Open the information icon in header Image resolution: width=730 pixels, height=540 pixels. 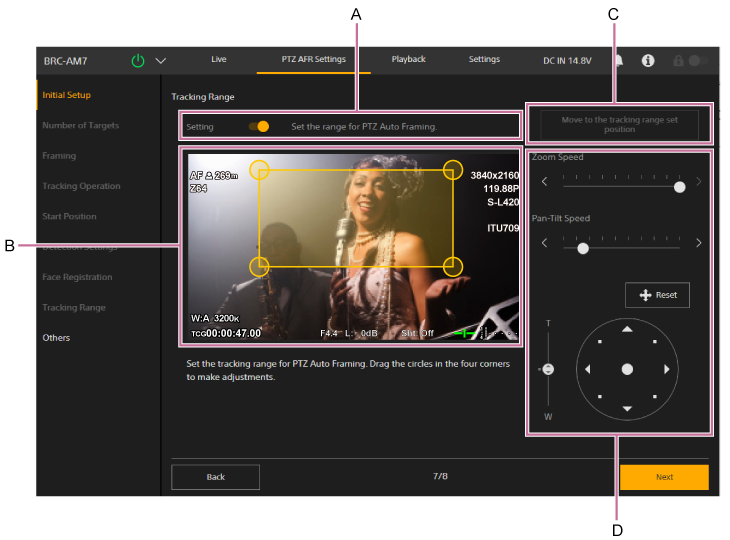648,61
